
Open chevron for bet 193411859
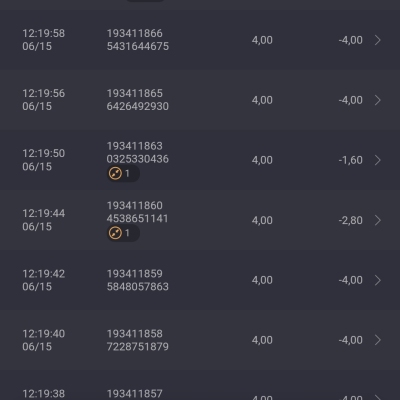378,280
